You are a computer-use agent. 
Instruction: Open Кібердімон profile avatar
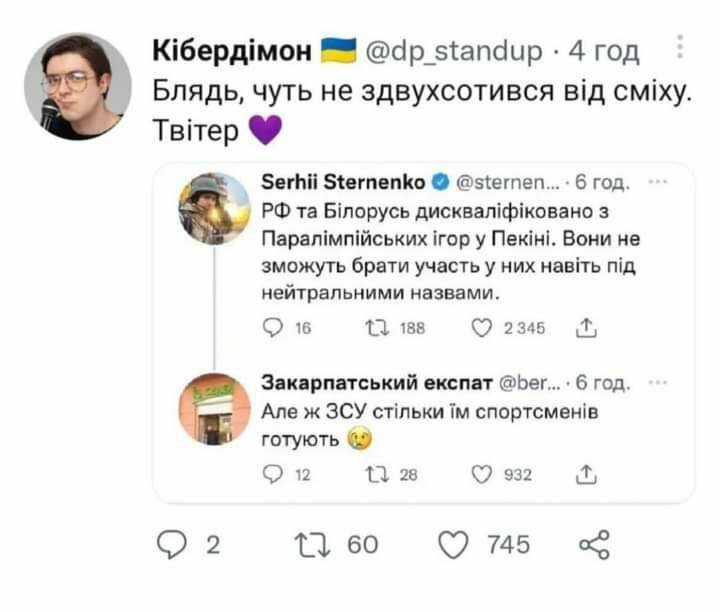pyautogui.click(x=77, y=86)
